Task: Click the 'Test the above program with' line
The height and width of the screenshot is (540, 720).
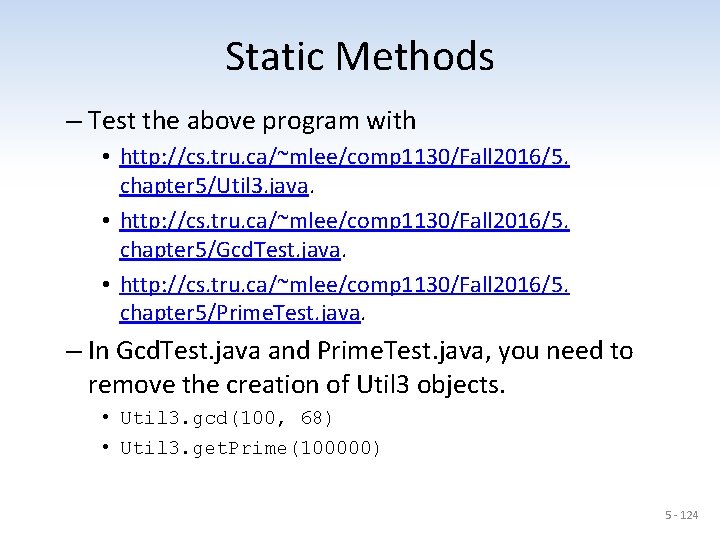Action: (250, 122)
